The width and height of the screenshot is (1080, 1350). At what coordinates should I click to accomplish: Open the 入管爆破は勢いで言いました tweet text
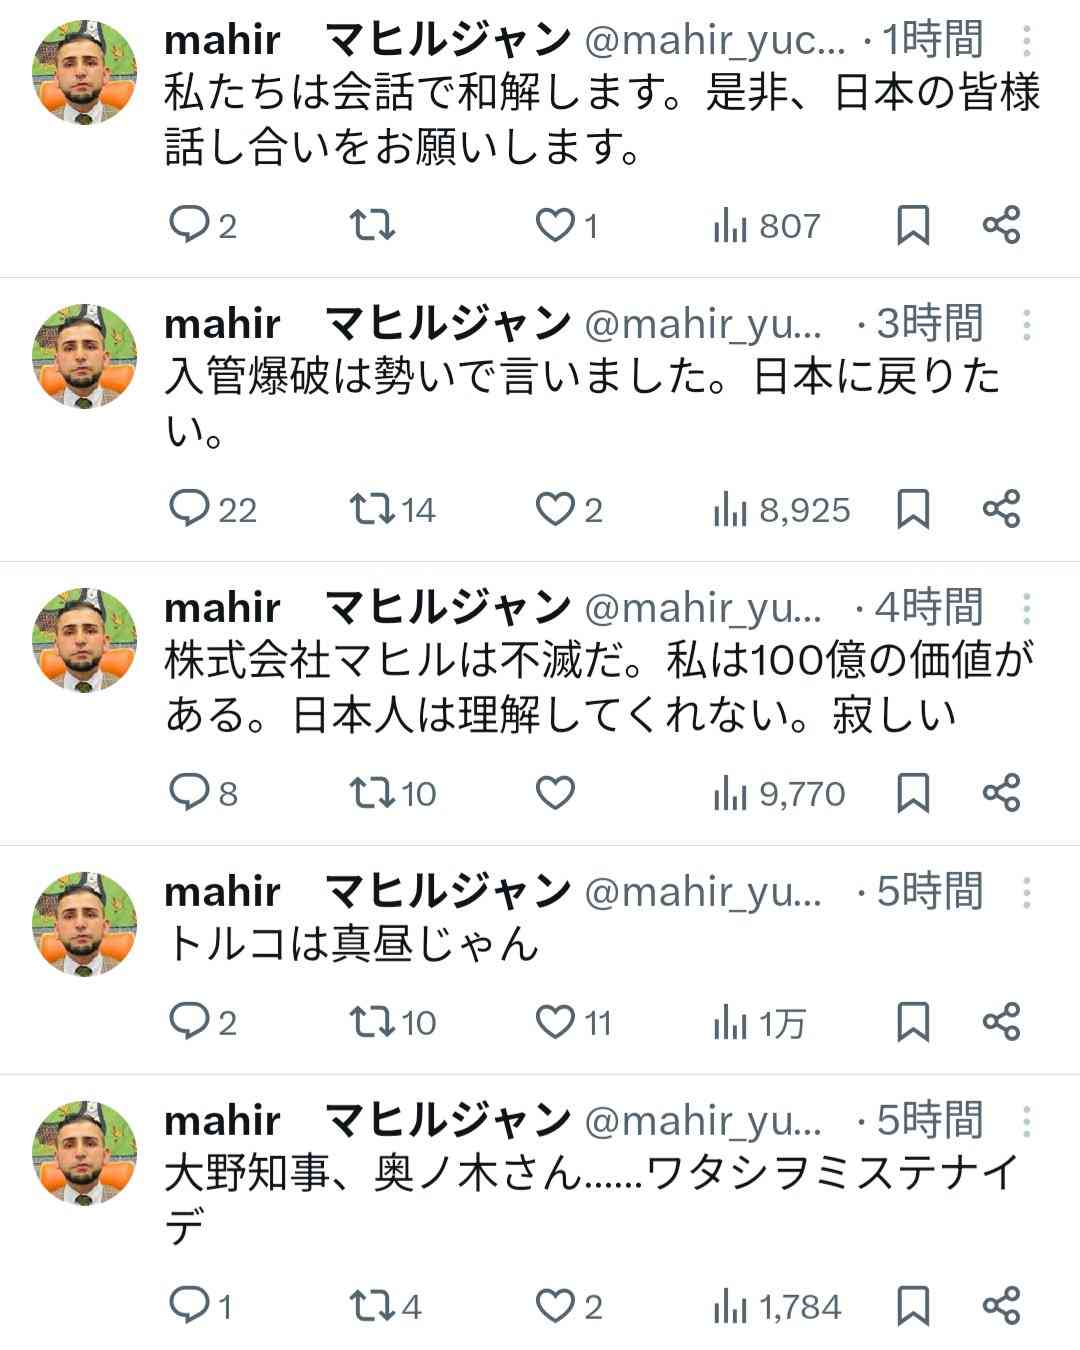582,404
